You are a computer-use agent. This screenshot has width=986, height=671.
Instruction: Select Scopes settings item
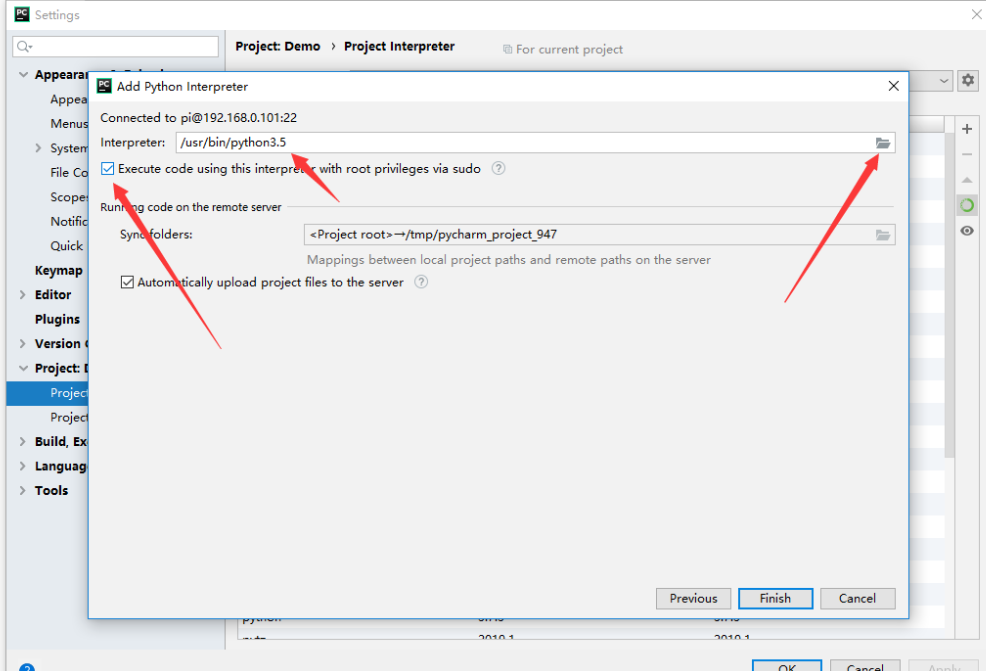(x=69, y=197)
